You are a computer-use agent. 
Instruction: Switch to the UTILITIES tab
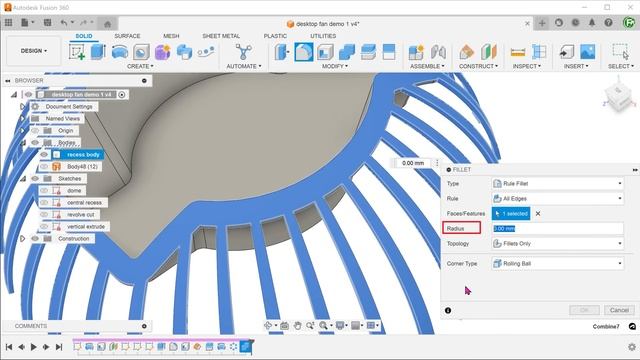(x=323, y=36)
